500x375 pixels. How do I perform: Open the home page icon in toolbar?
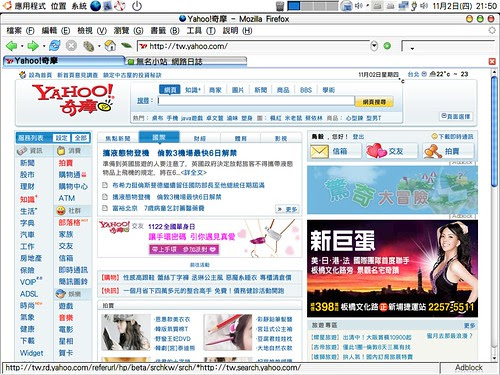pyautogui.click(x=110, y=46)
